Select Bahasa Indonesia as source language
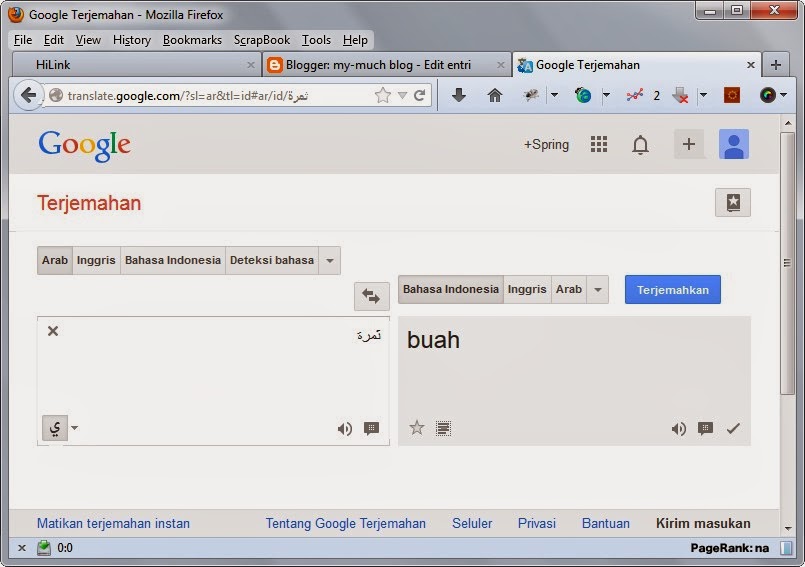The height and width of the screenshot is (567, 805). tap(172, 260)
